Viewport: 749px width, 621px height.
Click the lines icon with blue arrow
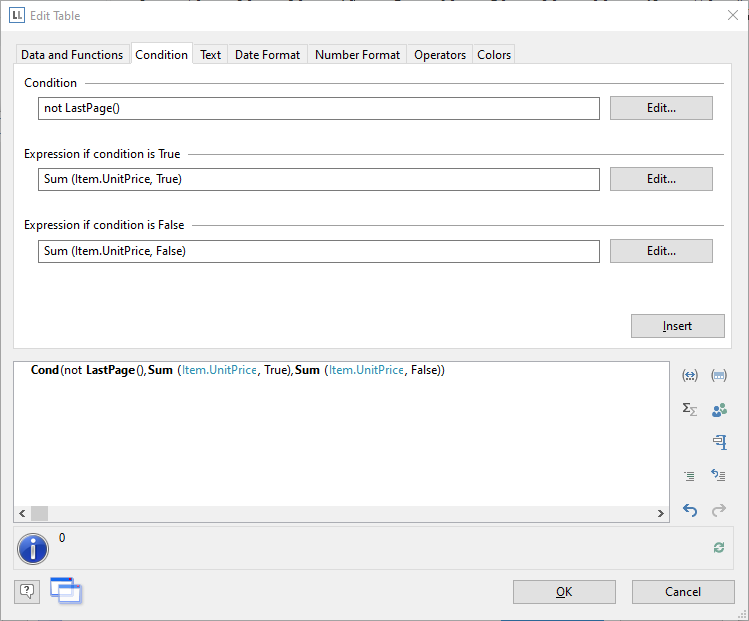tap(719, 476)
